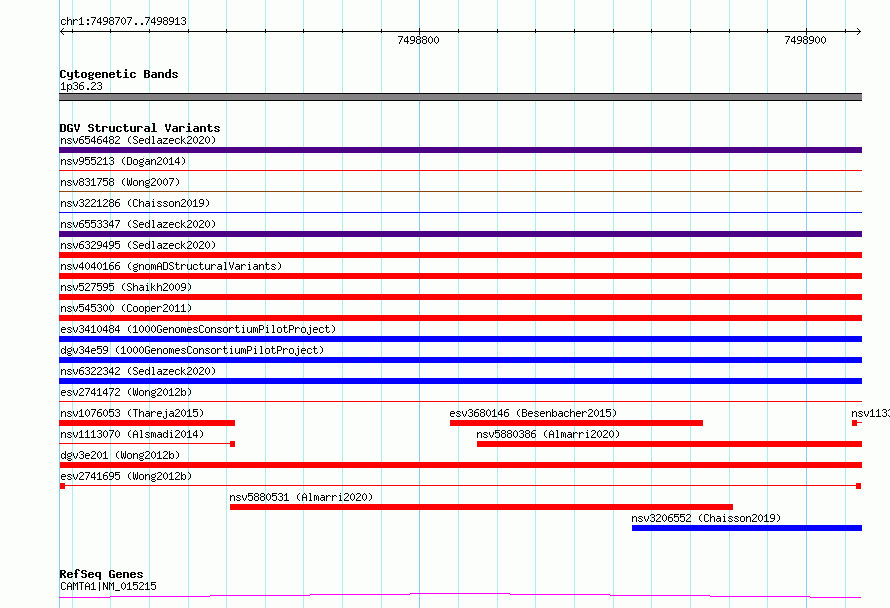Click the red dgv3e201 variant bar
This screenshot has height=608, width=890.
tap(460, 465)
